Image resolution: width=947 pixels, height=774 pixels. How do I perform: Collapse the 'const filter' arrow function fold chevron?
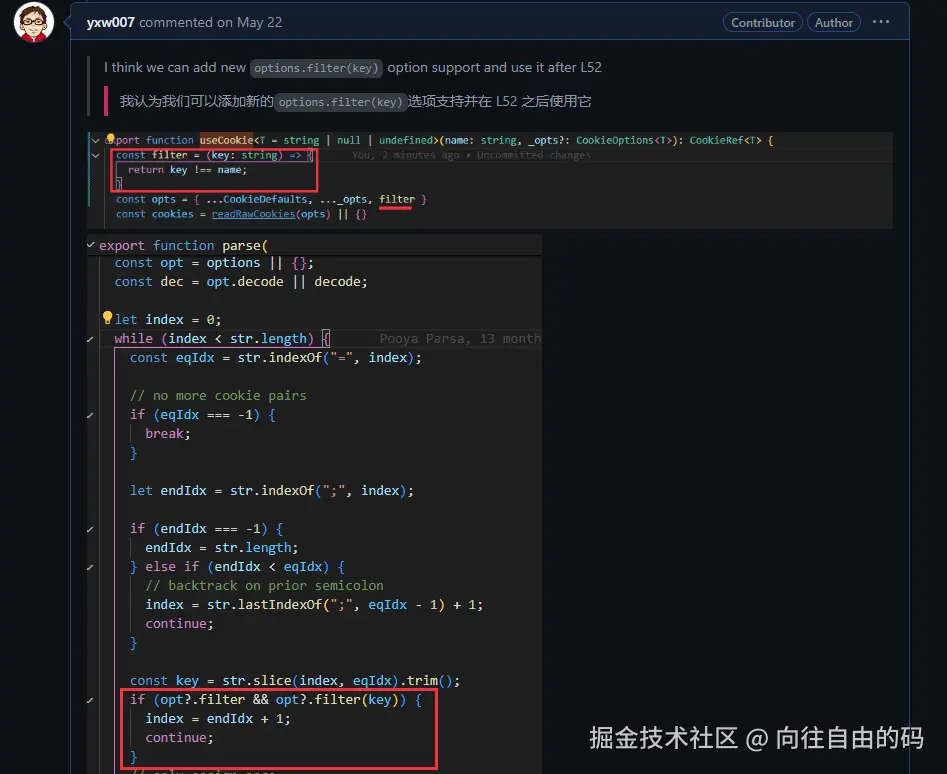95,155
